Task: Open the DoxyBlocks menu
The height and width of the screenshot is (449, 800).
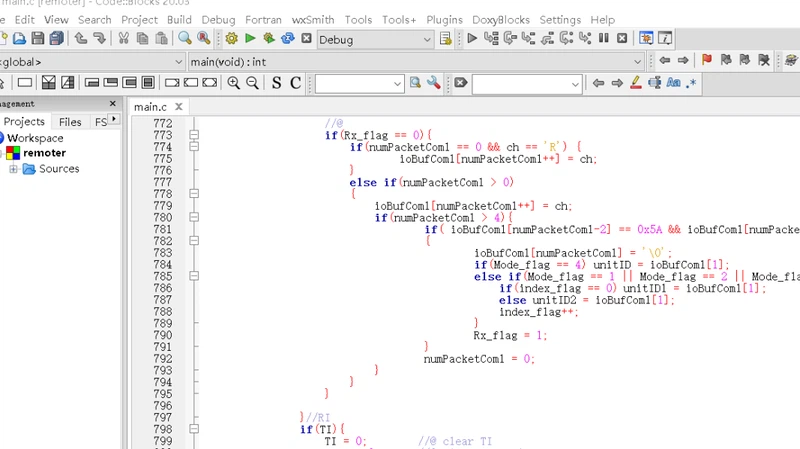Action: point(500,19)
